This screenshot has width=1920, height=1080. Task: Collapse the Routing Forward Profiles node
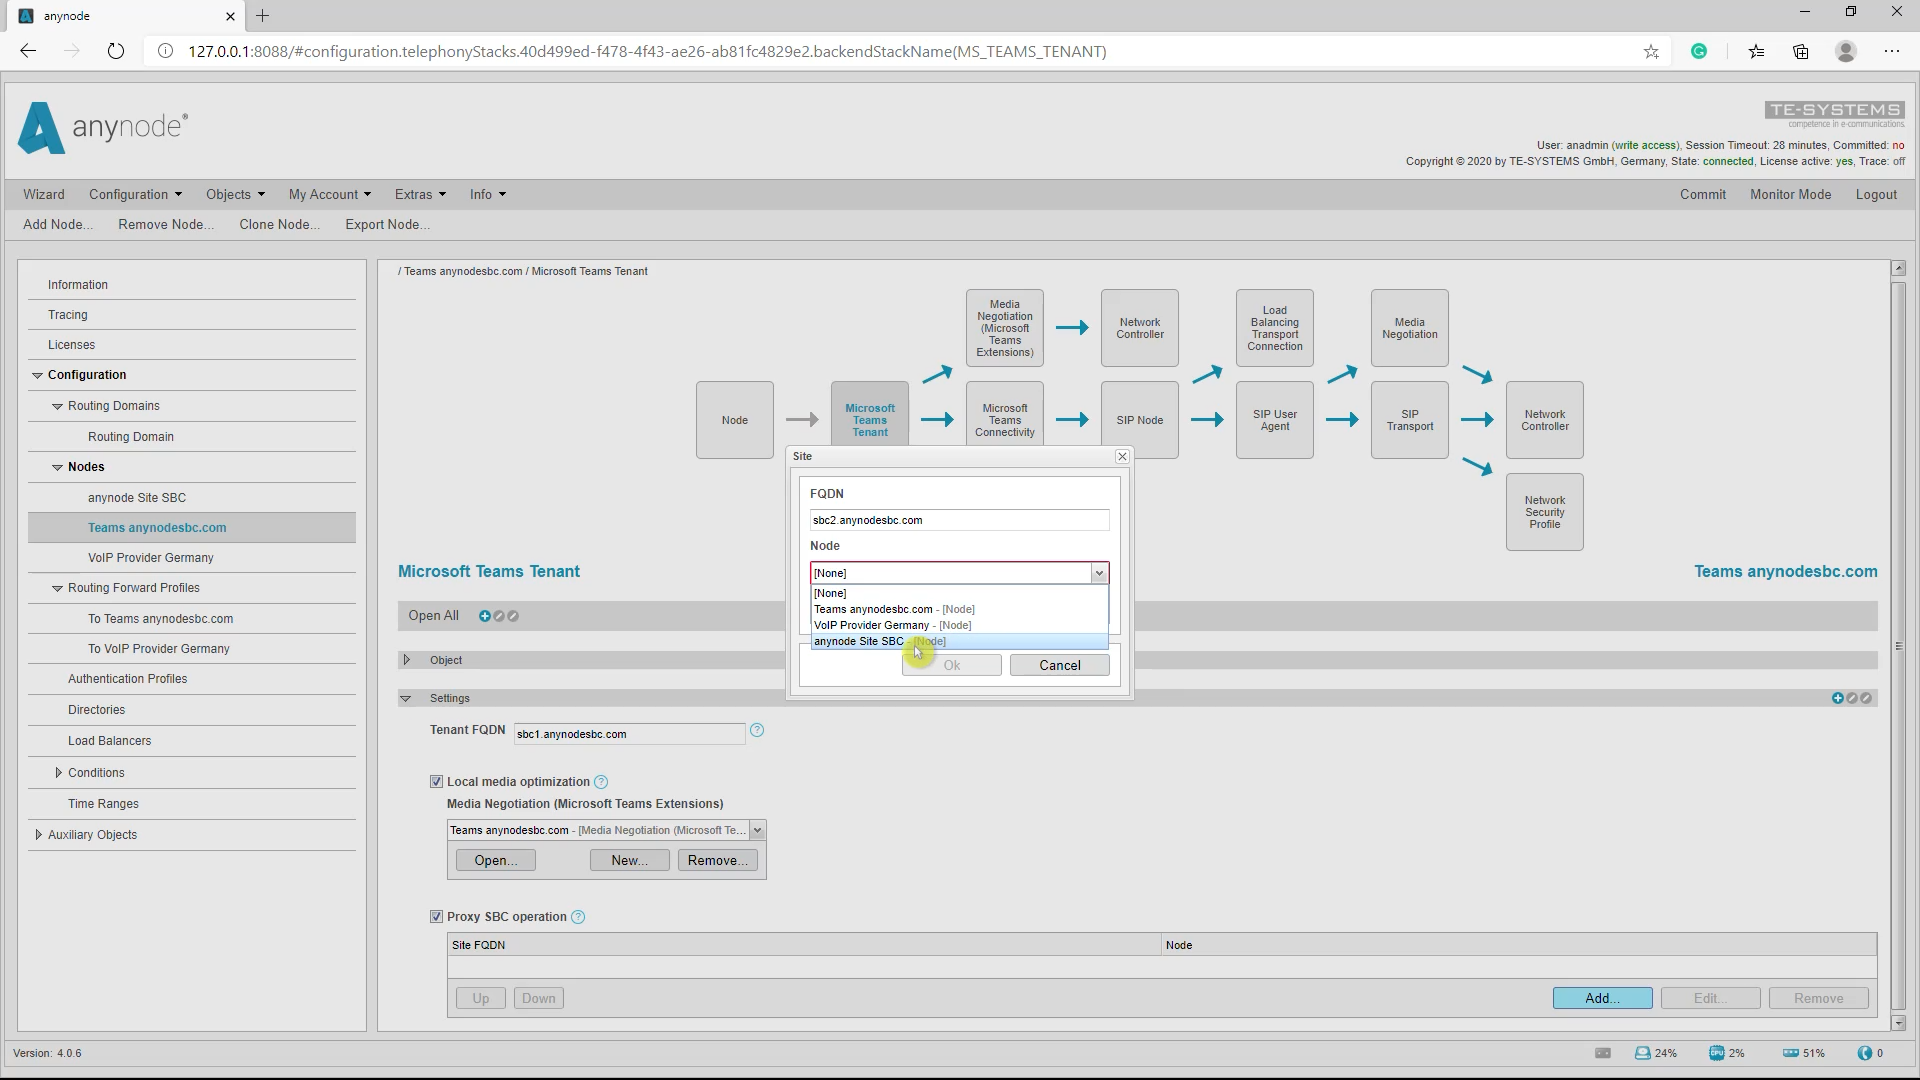[57, 588]
